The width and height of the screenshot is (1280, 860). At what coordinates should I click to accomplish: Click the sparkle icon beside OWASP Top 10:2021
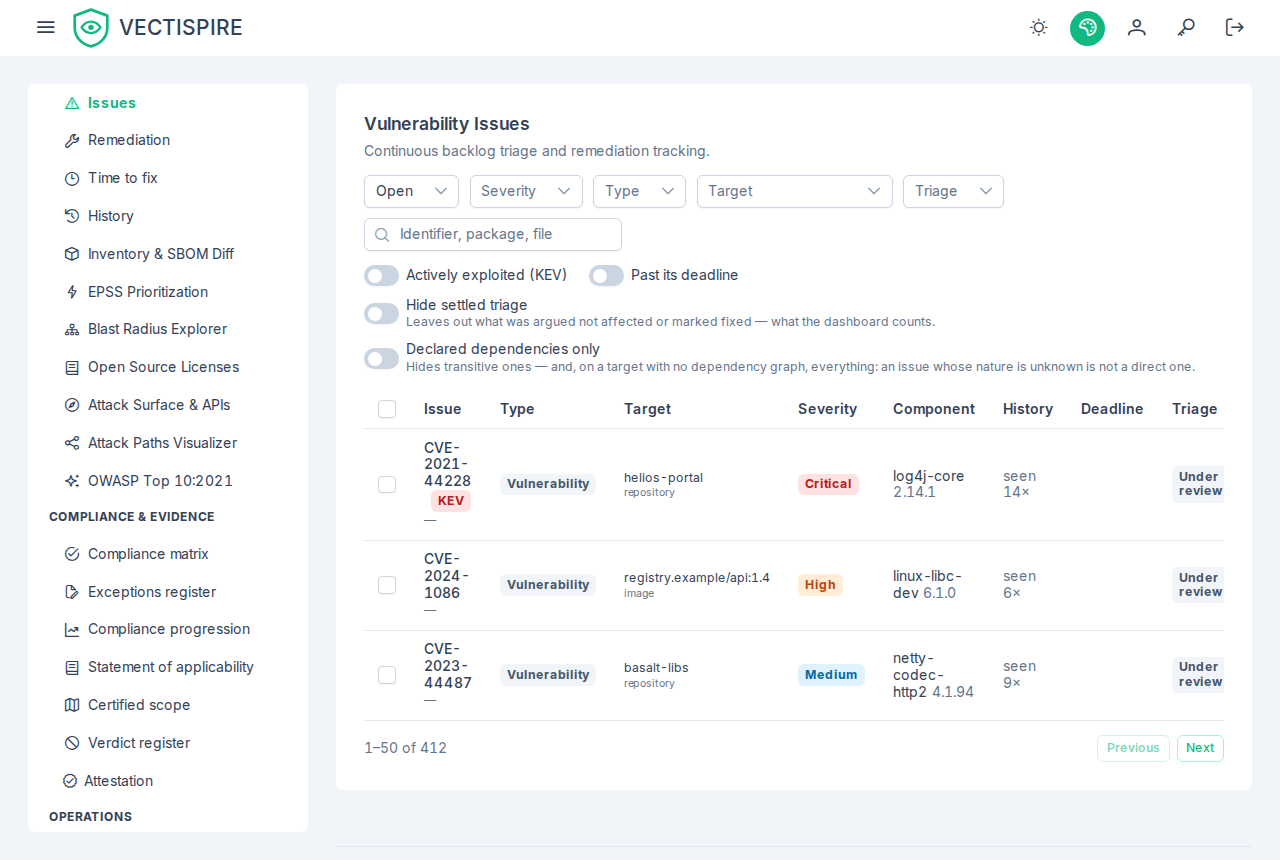pos(72,481)
